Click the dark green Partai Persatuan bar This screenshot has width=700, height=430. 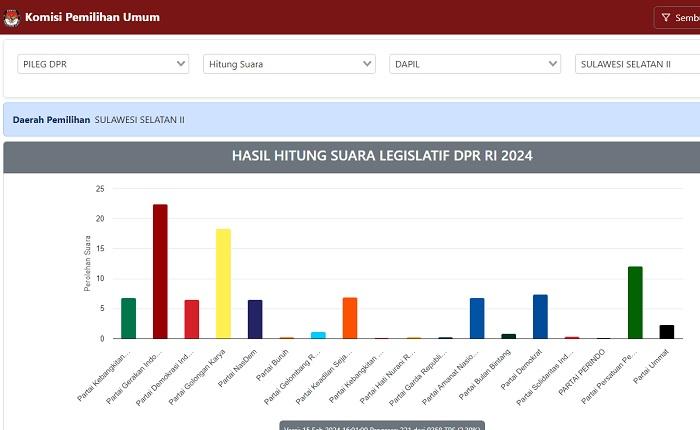(635, 302)
